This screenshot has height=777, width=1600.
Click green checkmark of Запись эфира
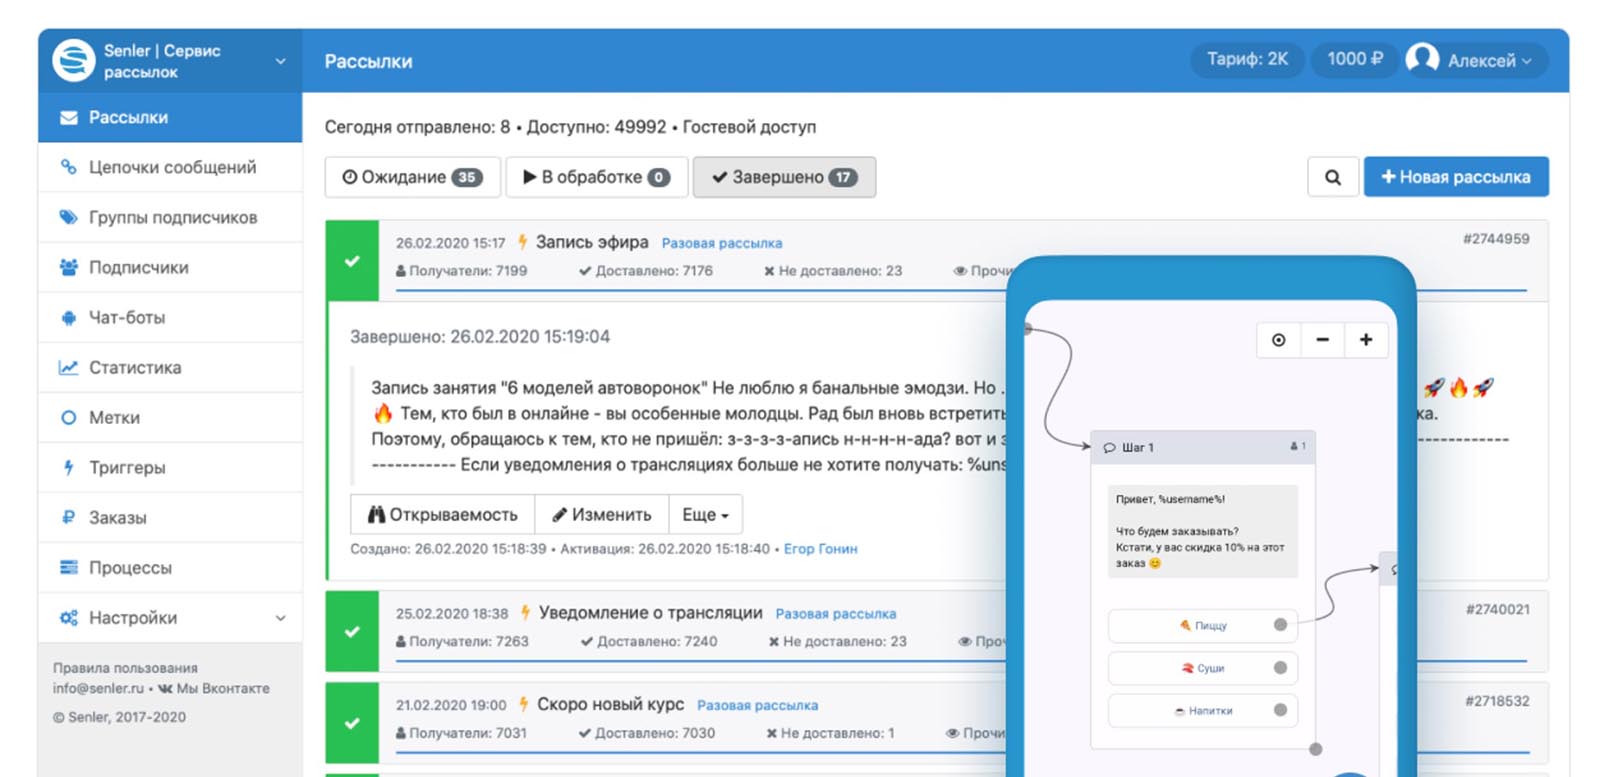pyautogui.click(x=352, y=261)
